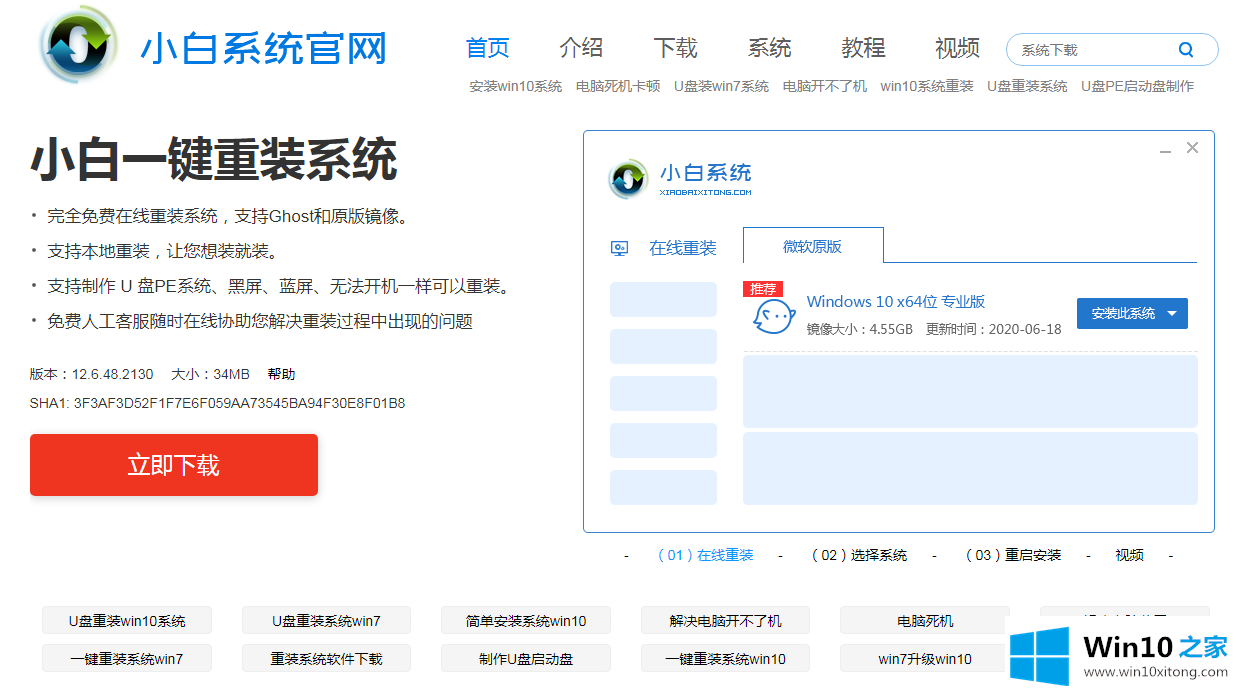Viewport: 1240px width, 698px height.
Task: Click the 小白系统 app logo in preview window
Action: pyautogui.click(x=629, y=179)
